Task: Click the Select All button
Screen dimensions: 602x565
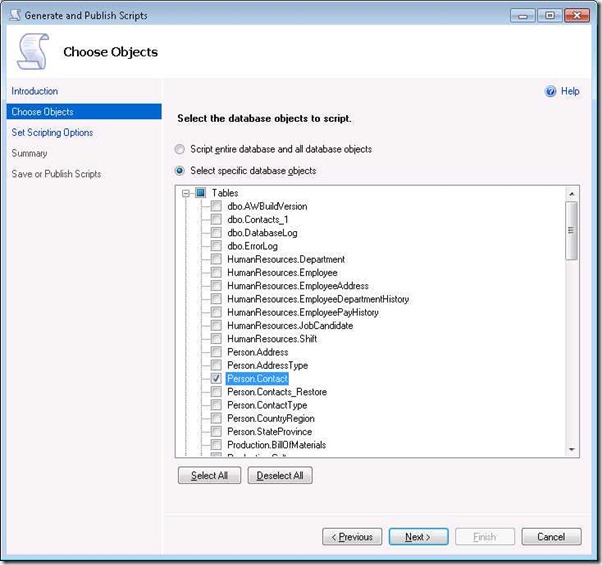Action: pos(209,475)
